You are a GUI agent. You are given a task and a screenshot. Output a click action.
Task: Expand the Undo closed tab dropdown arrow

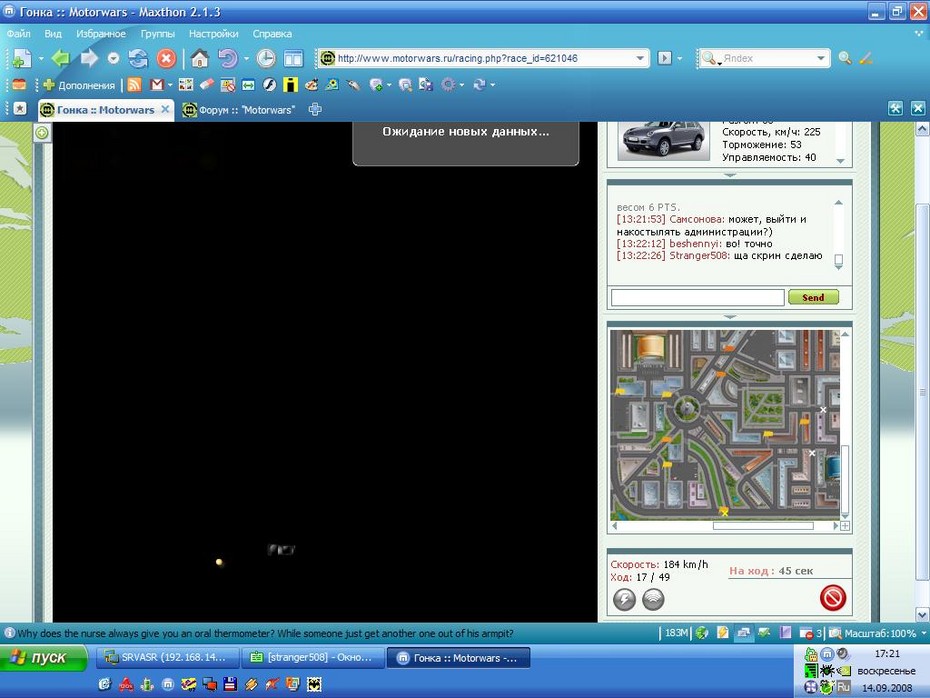point(246,58)
